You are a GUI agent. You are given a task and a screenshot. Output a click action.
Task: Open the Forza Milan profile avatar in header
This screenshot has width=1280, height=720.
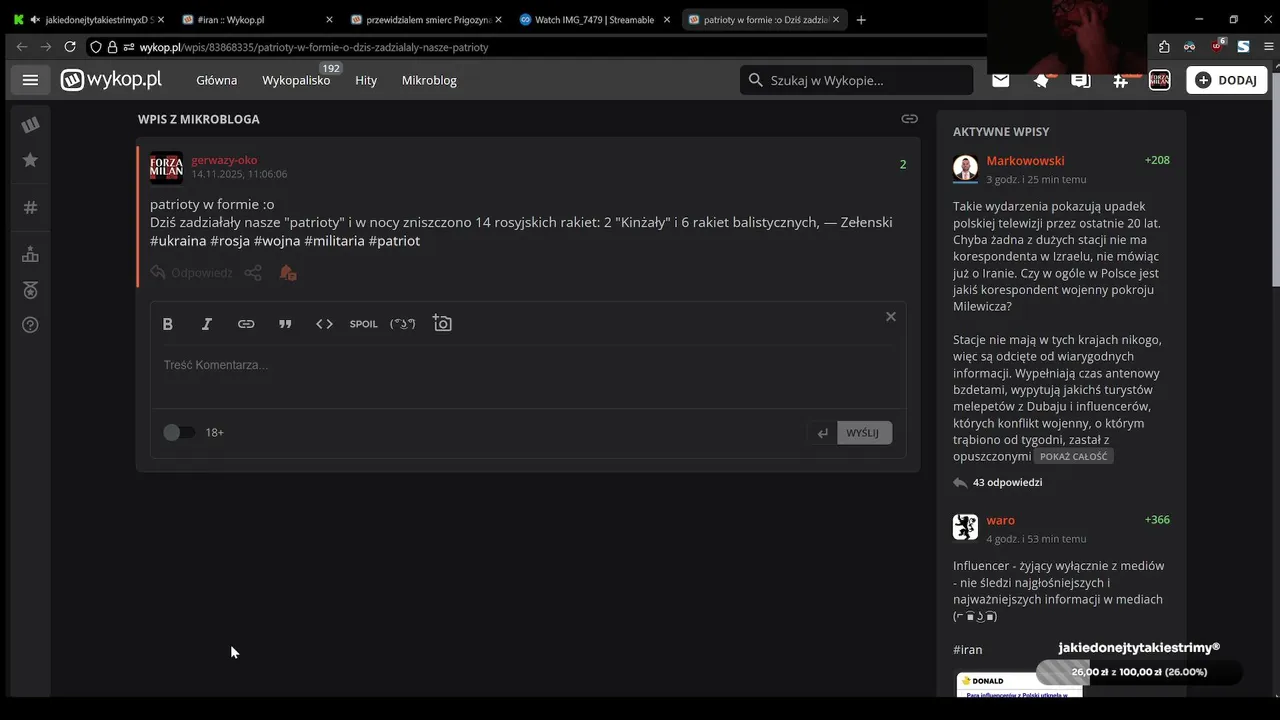click(1160, 80)
